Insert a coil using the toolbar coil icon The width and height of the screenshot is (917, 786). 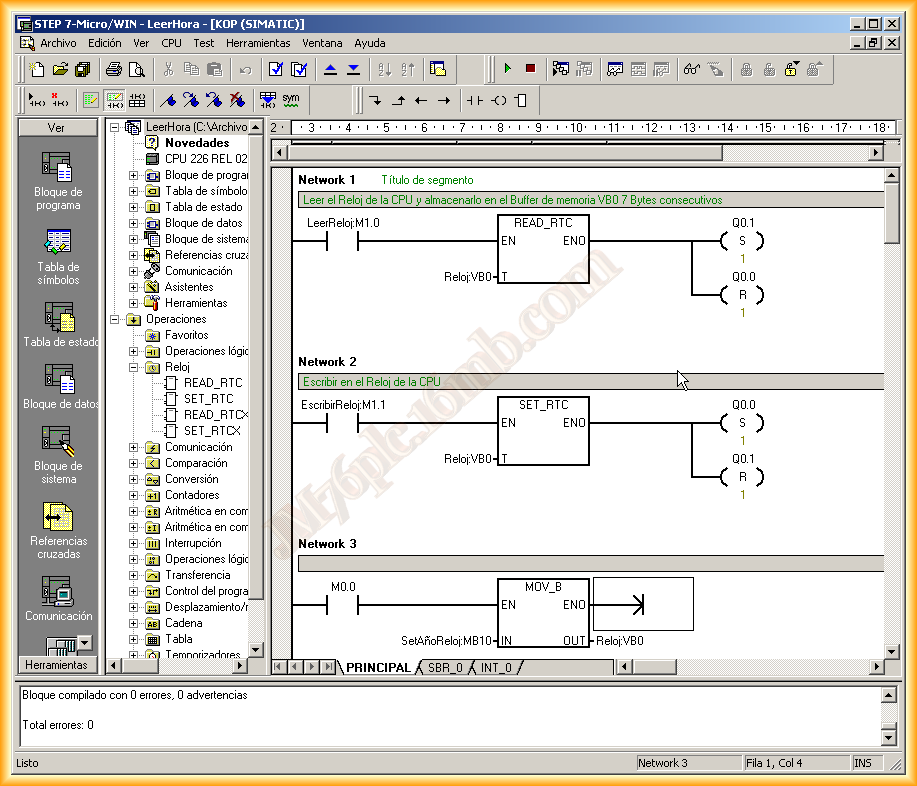point(499,100)
